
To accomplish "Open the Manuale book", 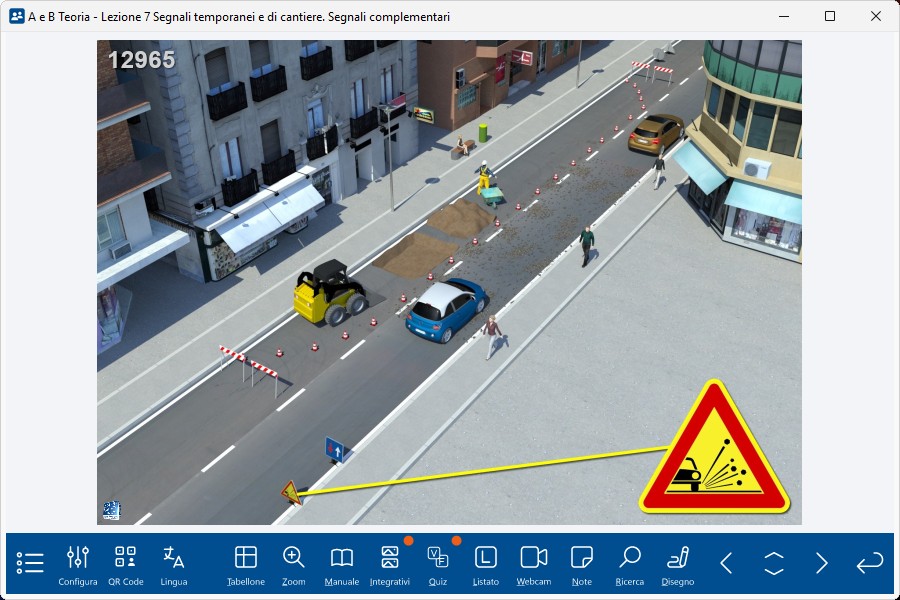I will point(342,564).
